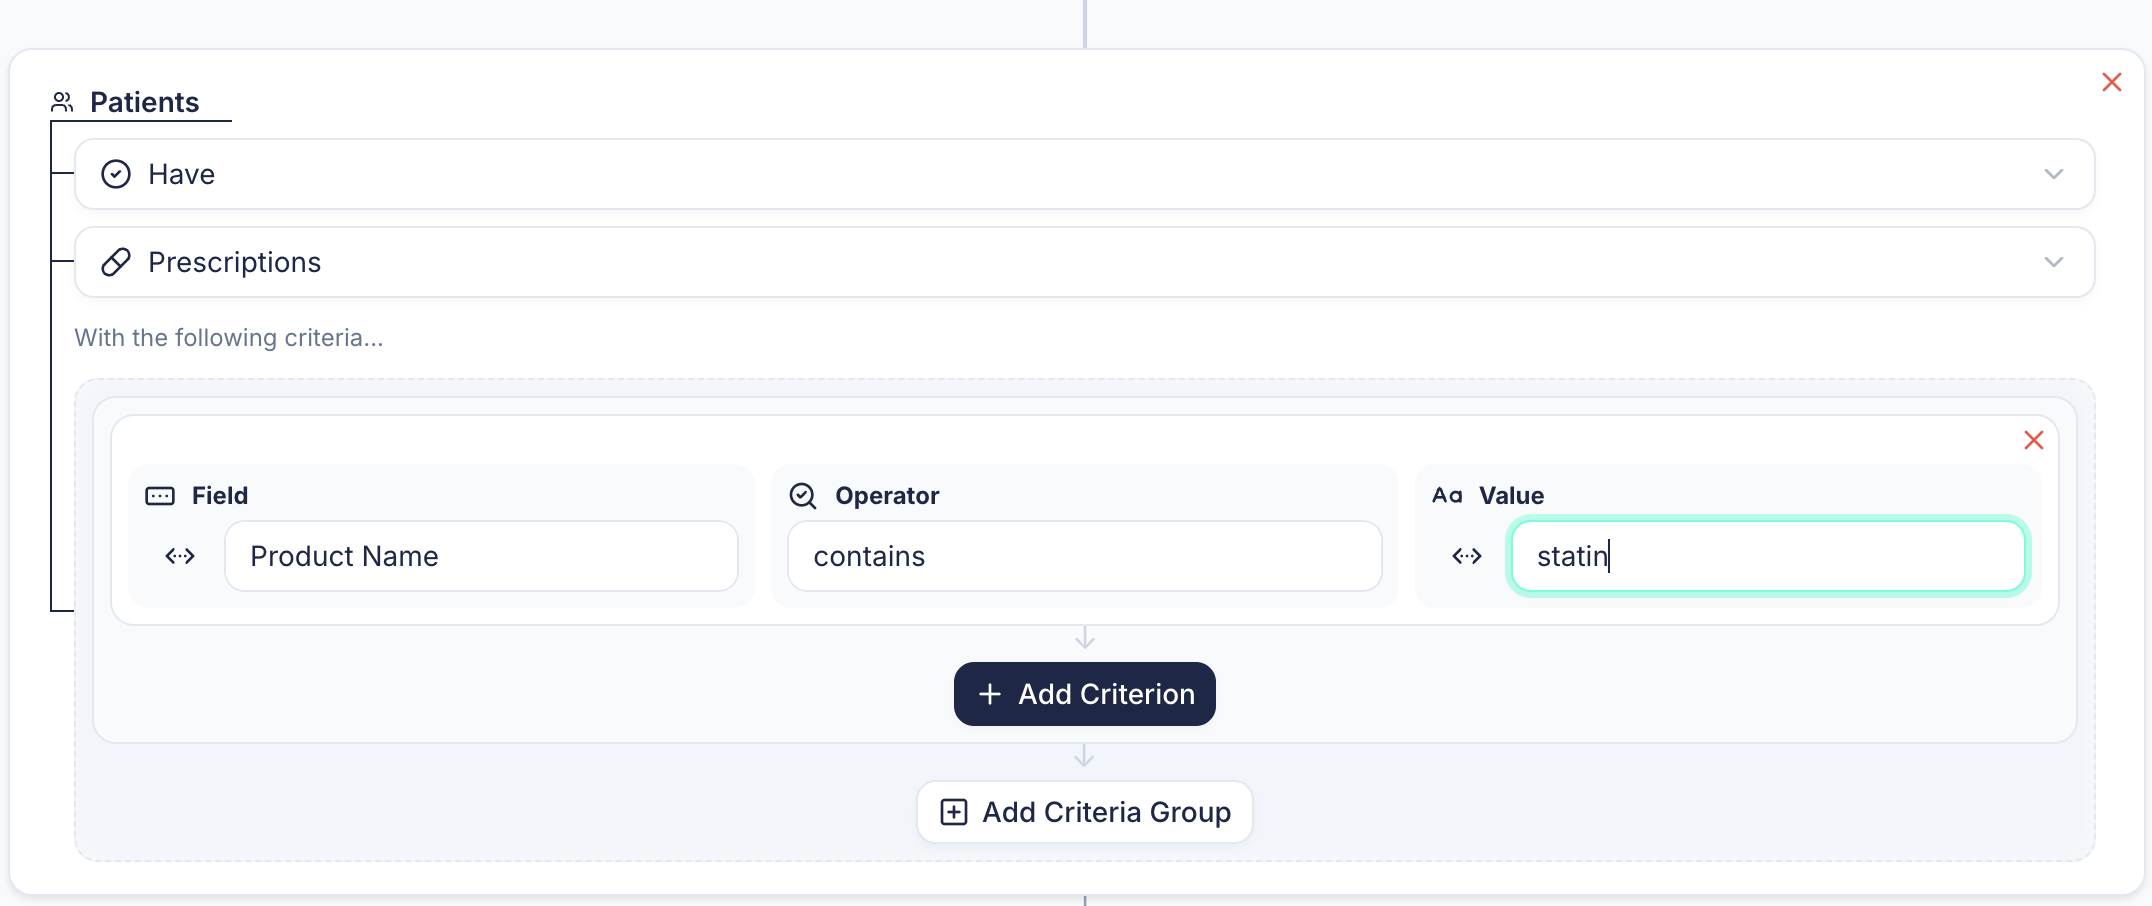The image size is (2152, 906).
Task: Toggle the code arrows icon beside Value input
Action: tap(1467, 556)
